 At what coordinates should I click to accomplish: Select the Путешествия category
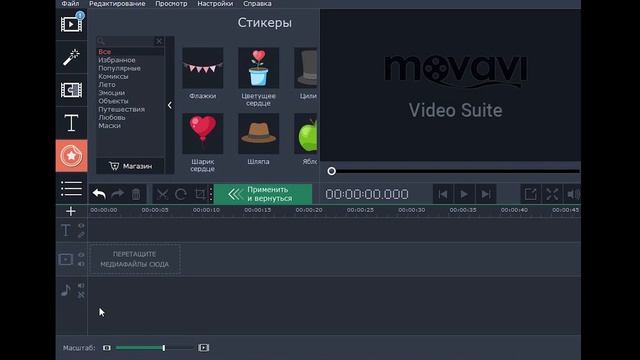pos(121,109)
